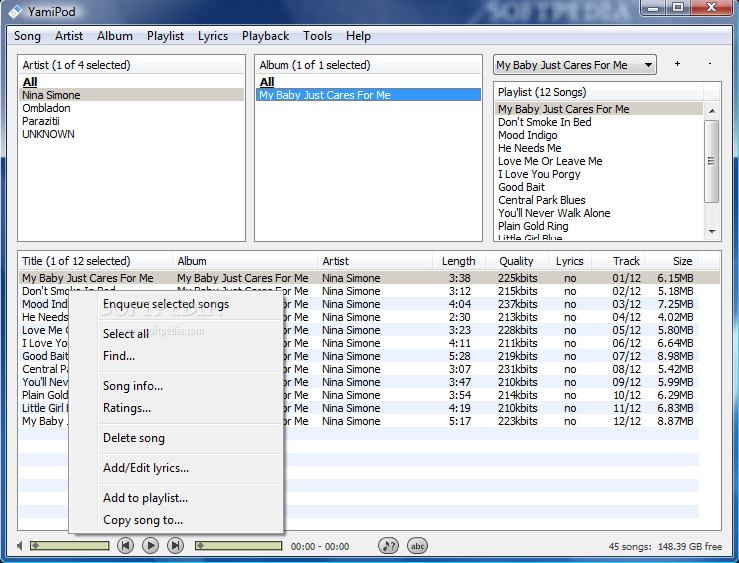Viewport: 739px width, 563px height.
Task: Open the Song menu
Action: click(27, 36)
